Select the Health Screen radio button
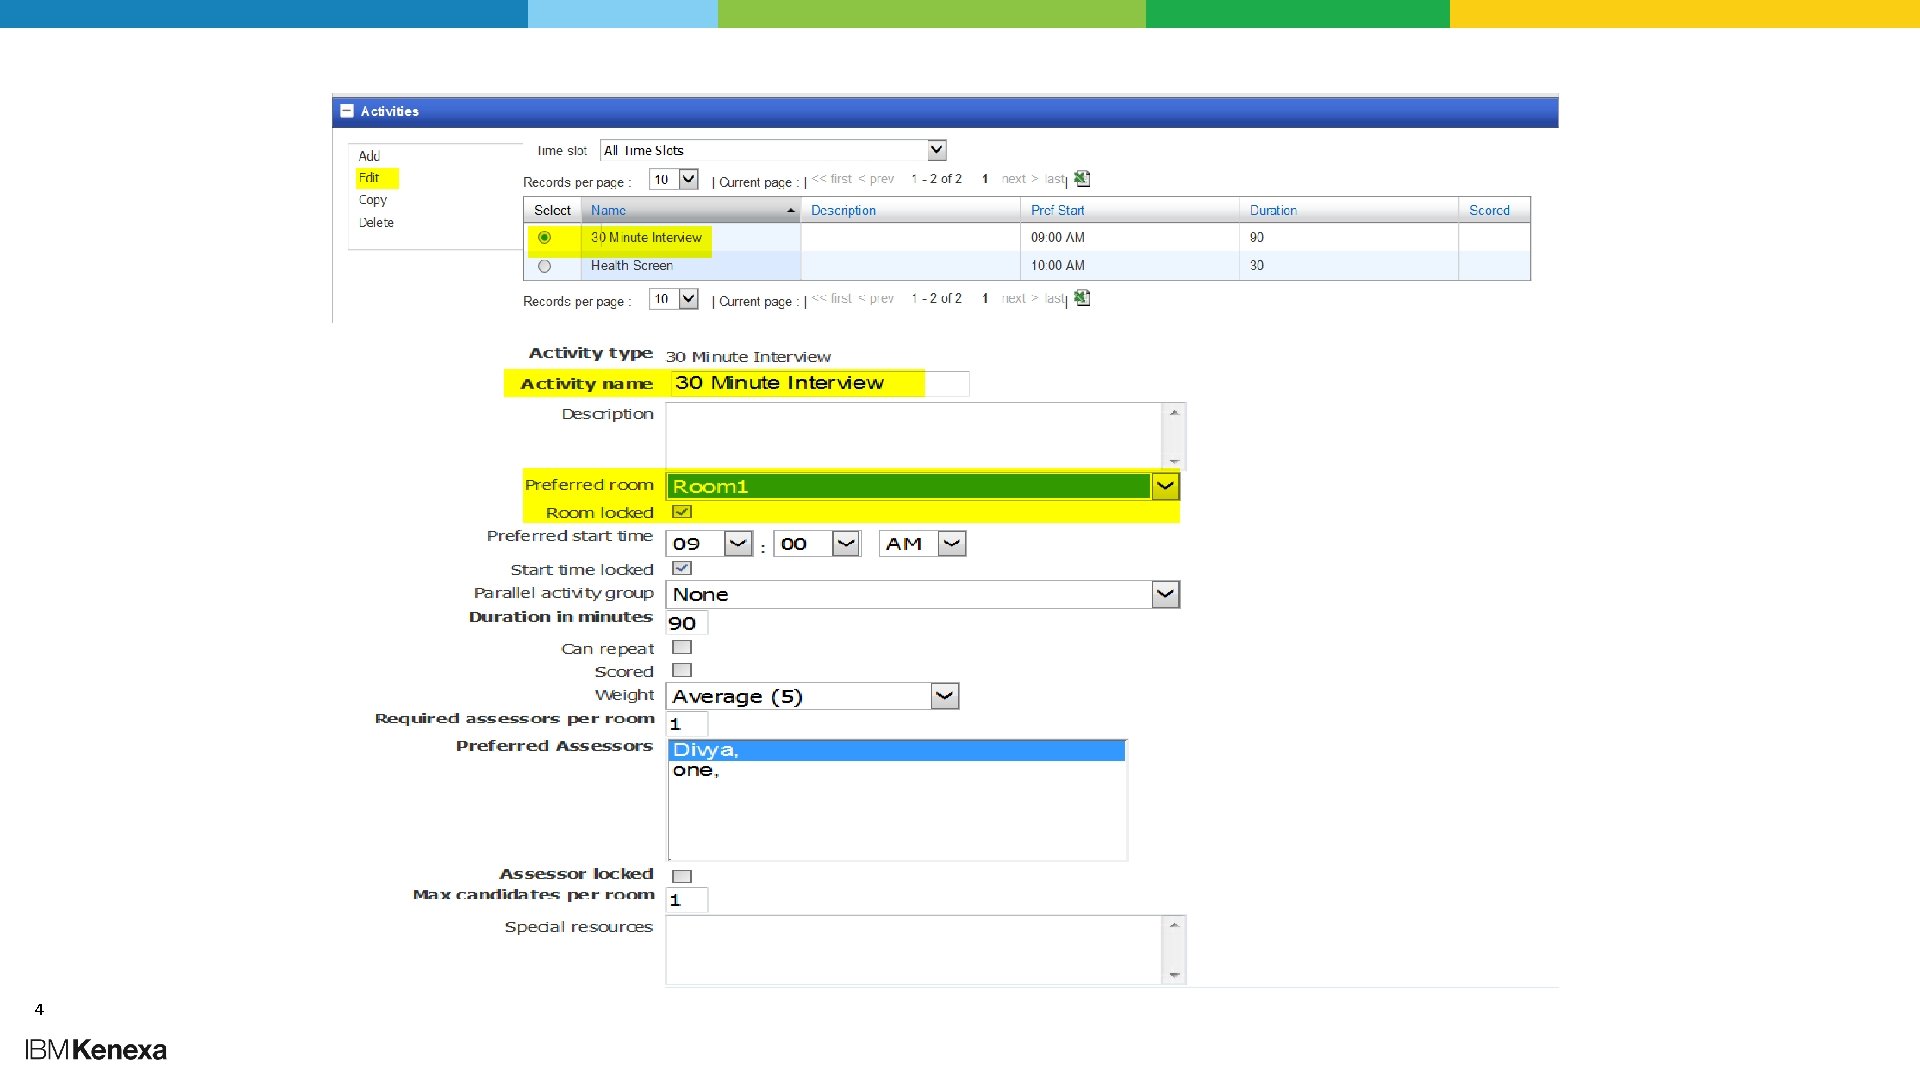1920x1080 pixels. pyautogui.click(x=545, y=266)
